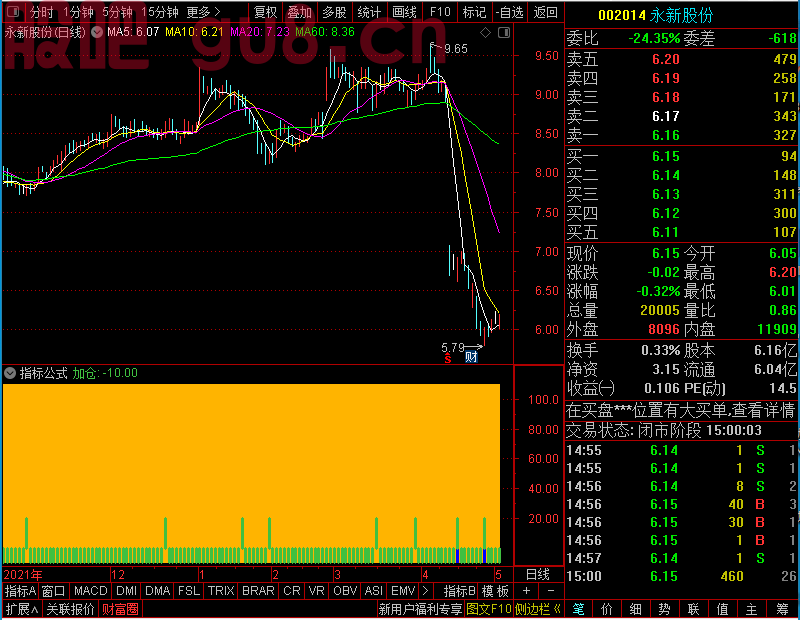
Task: Select the DMI indicator
Action: (126, 591)
